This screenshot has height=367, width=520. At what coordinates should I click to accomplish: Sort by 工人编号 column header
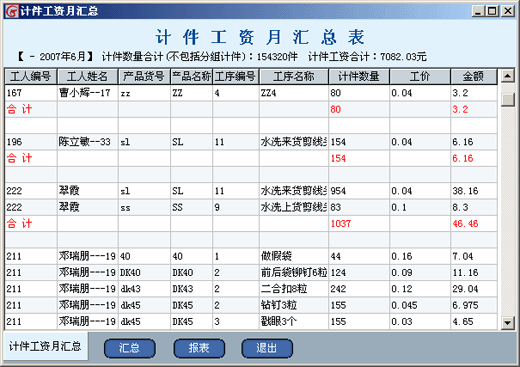[31, 77]
